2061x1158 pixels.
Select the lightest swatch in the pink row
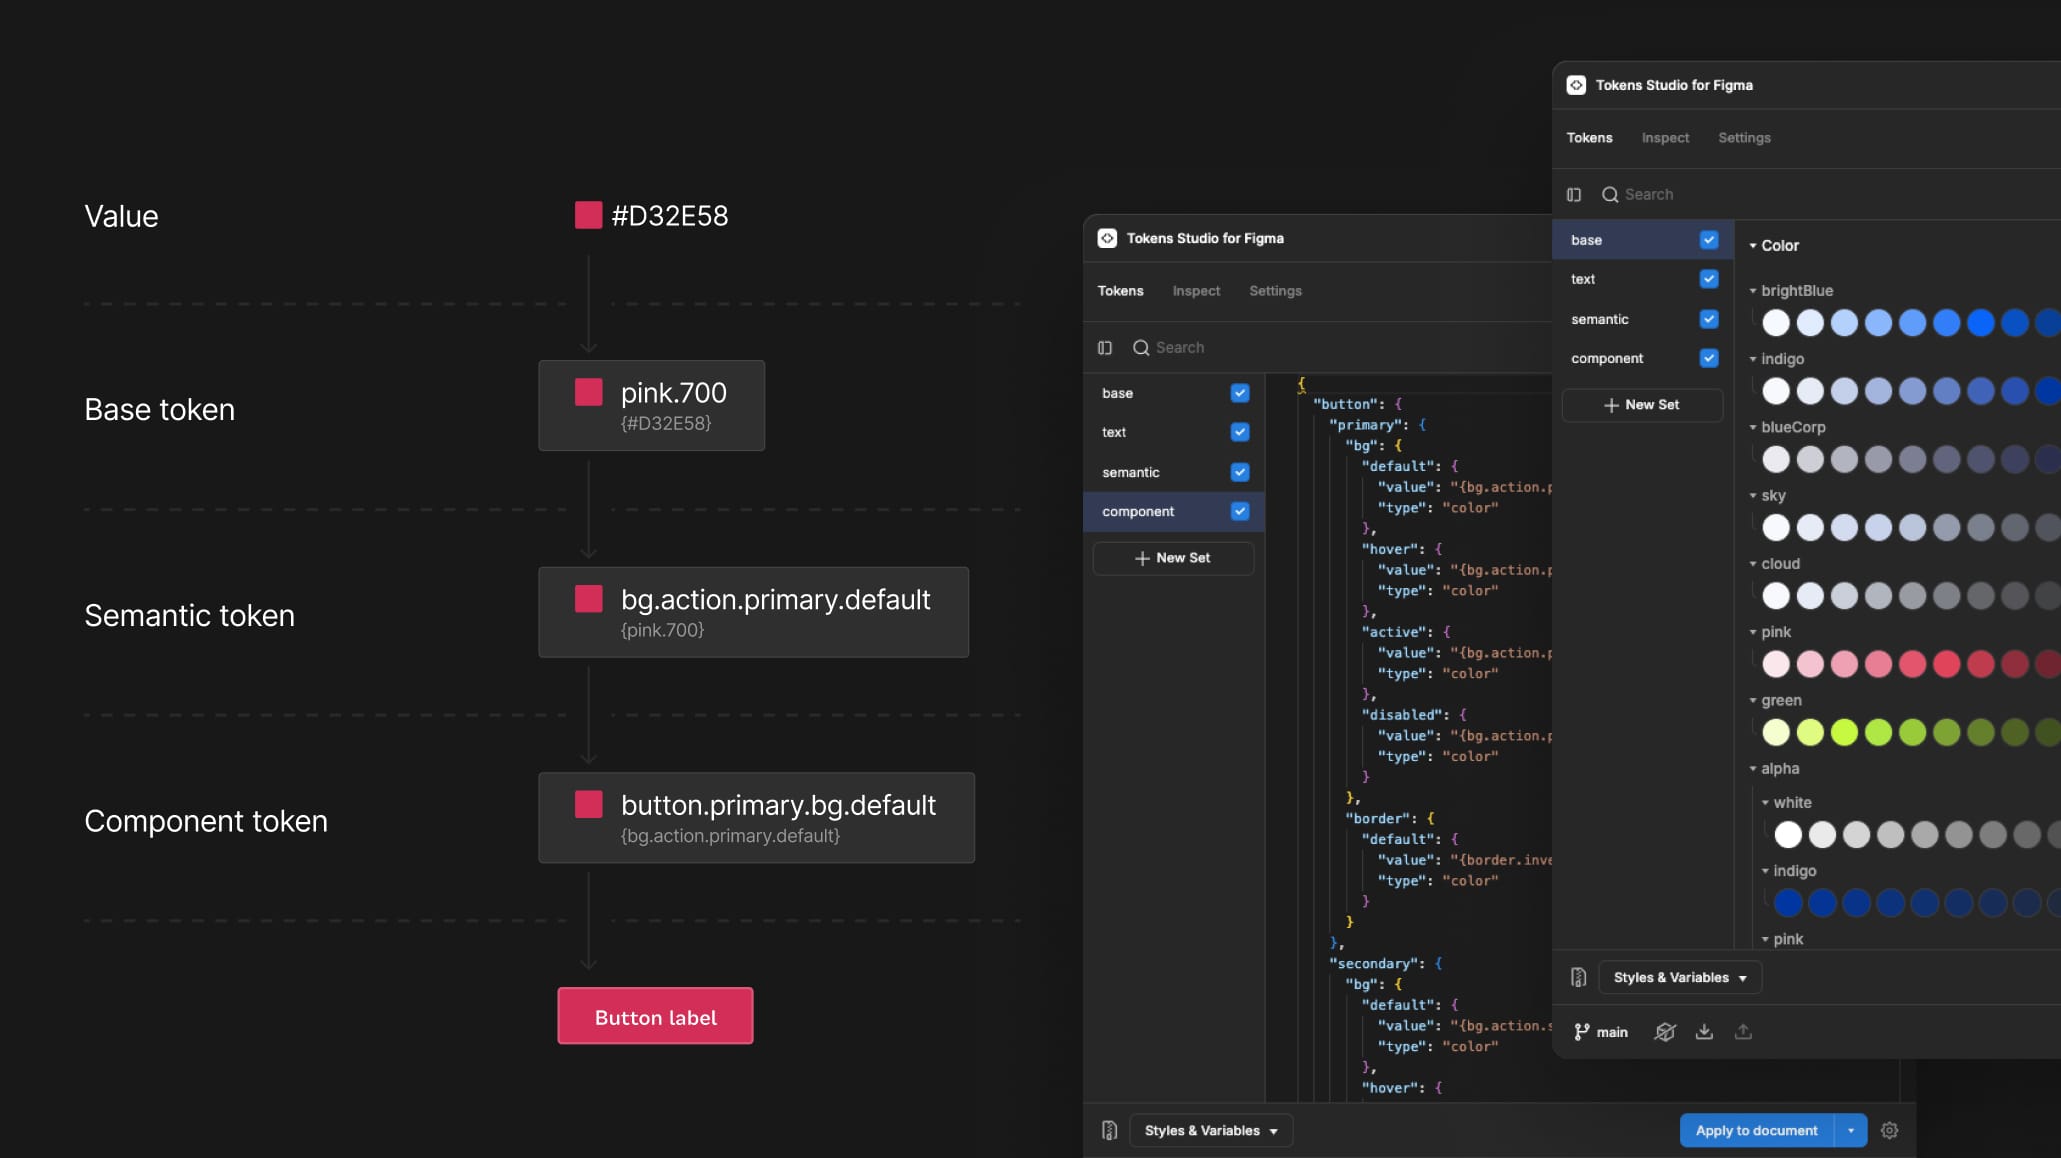pyautogui.click(x=1776, y=664)
